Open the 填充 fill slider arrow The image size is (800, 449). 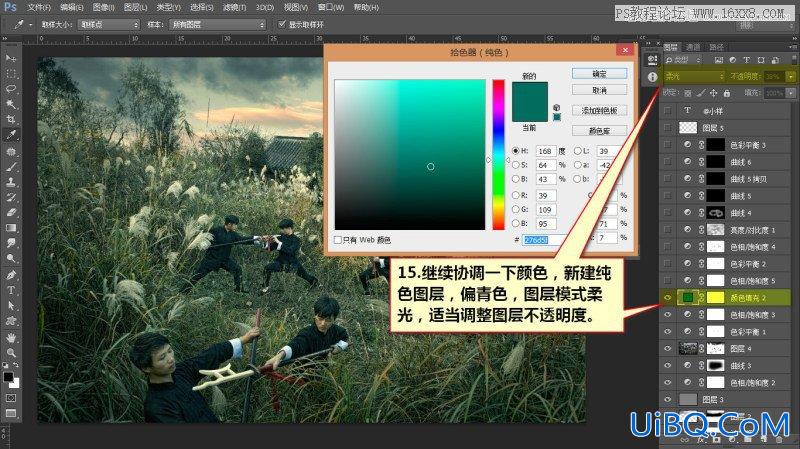tap(791, 93)
